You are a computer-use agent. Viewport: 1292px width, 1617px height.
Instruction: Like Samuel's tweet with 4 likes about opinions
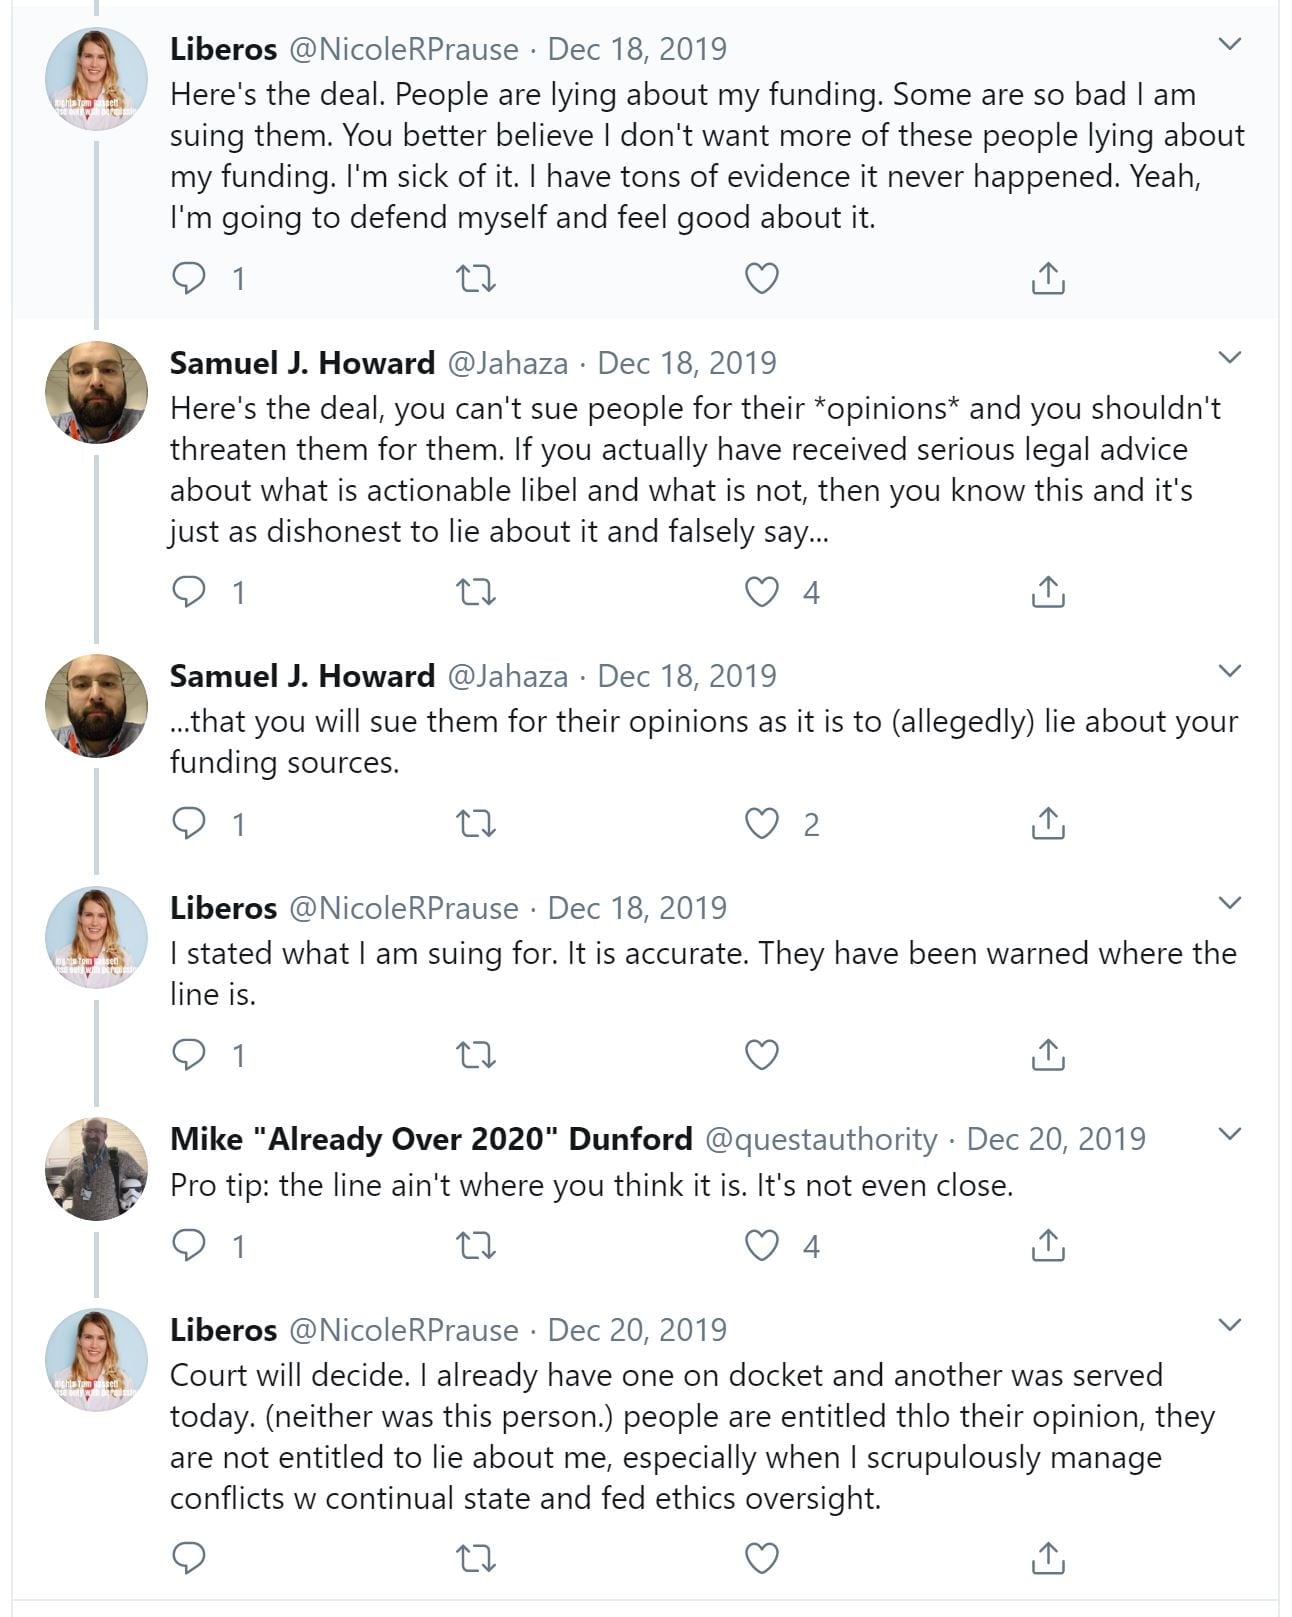(762, 592)
